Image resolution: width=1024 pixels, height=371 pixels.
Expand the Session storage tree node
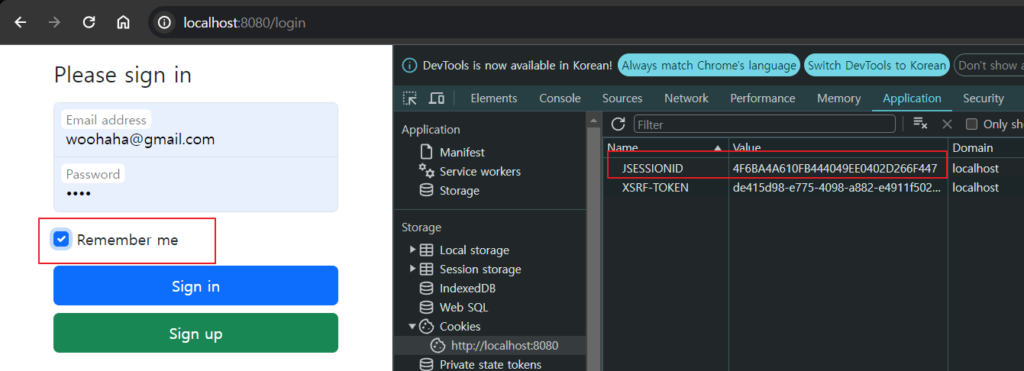click(x=412, y=269)
